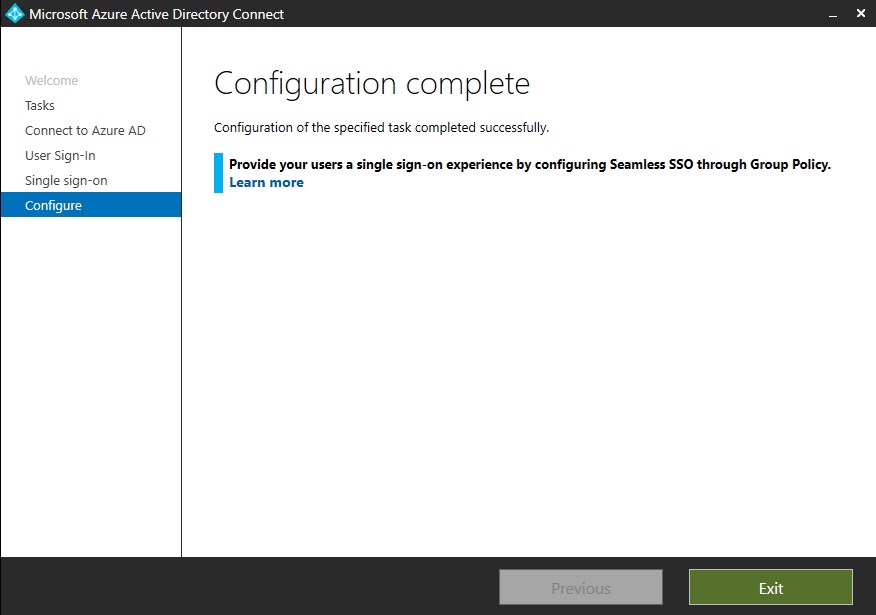Click the greyed-out Previous button
The width and height of the screenshot is (876, 615).
tap(581, 588)
